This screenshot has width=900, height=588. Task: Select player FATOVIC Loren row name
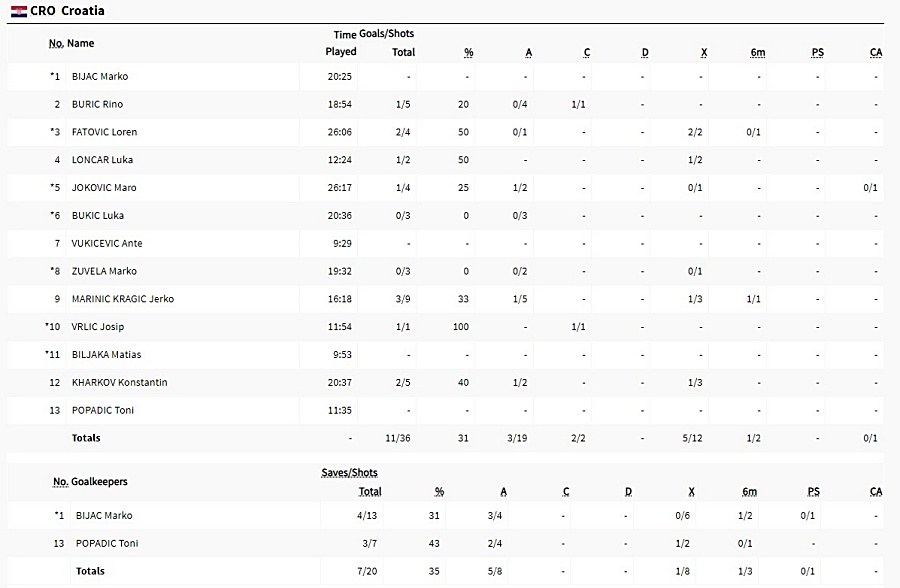(104, 132)
